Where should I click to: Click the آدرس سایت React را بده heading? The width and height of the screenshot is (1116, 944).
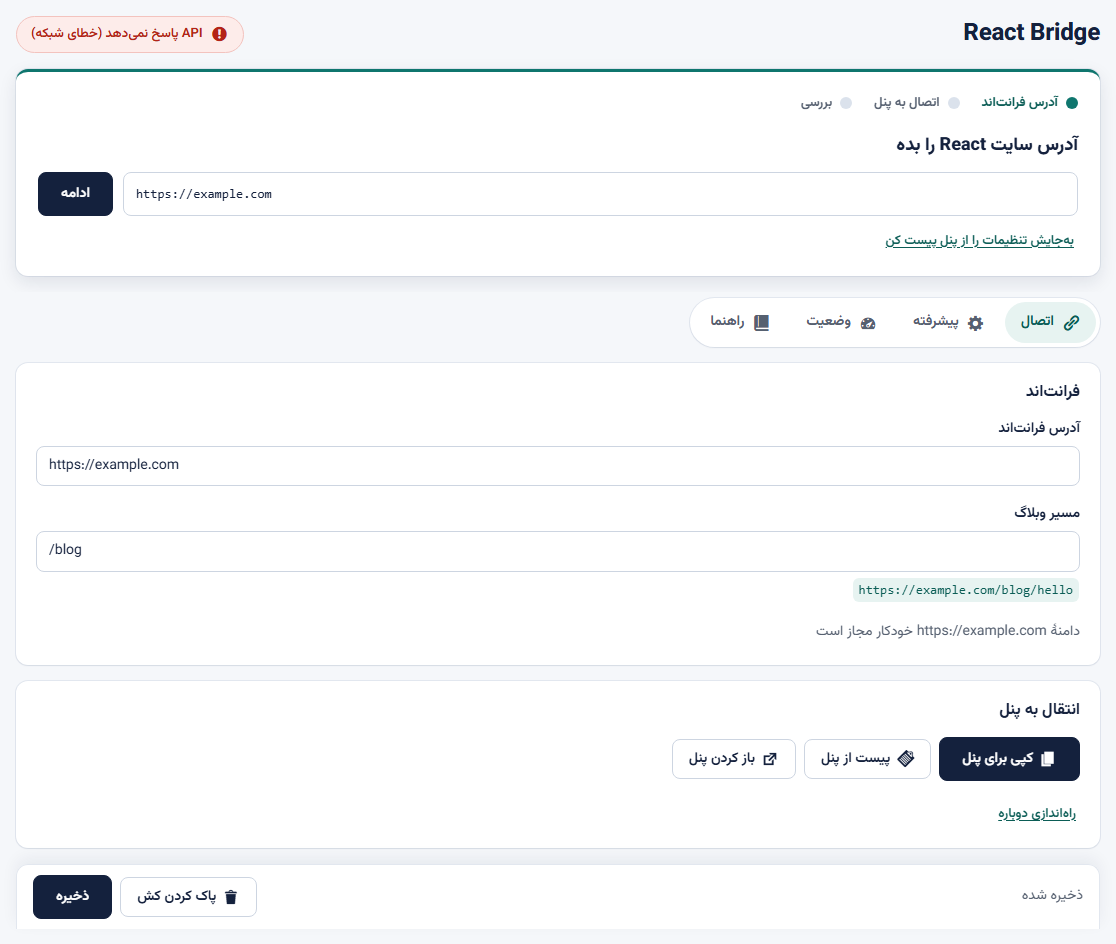987,145
